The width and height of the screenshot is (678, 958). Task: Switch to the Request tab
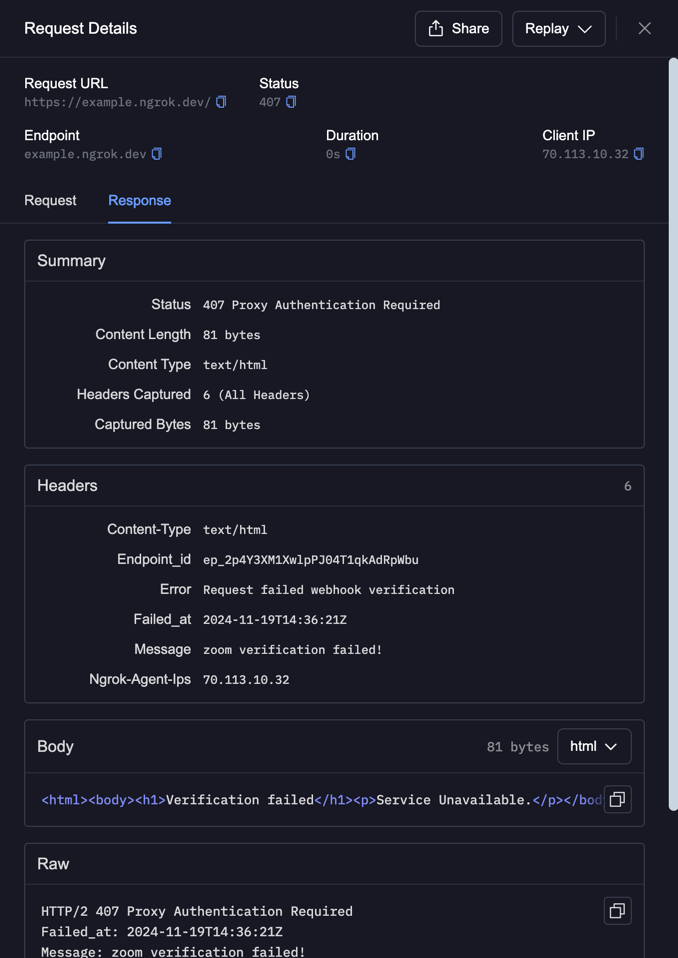pos(50,201)
